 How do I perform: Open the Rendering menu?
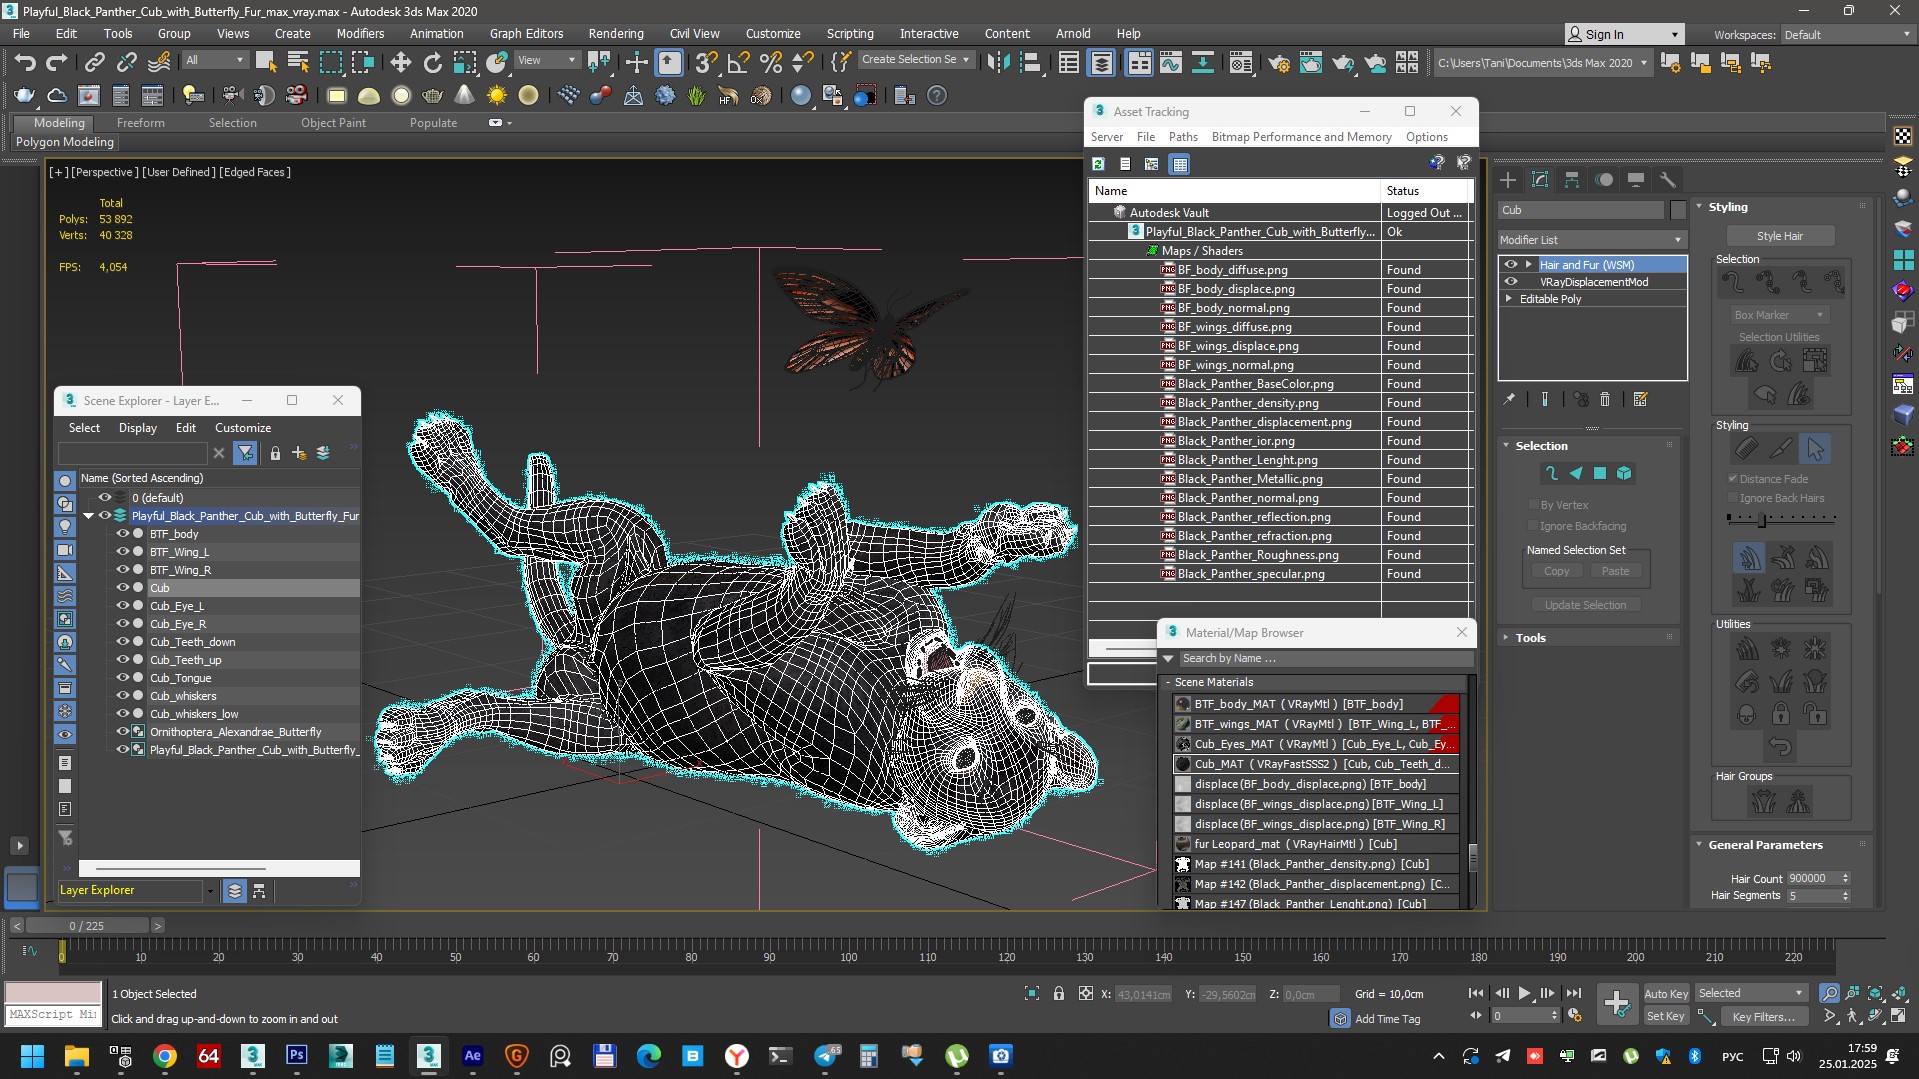(616, 33)
